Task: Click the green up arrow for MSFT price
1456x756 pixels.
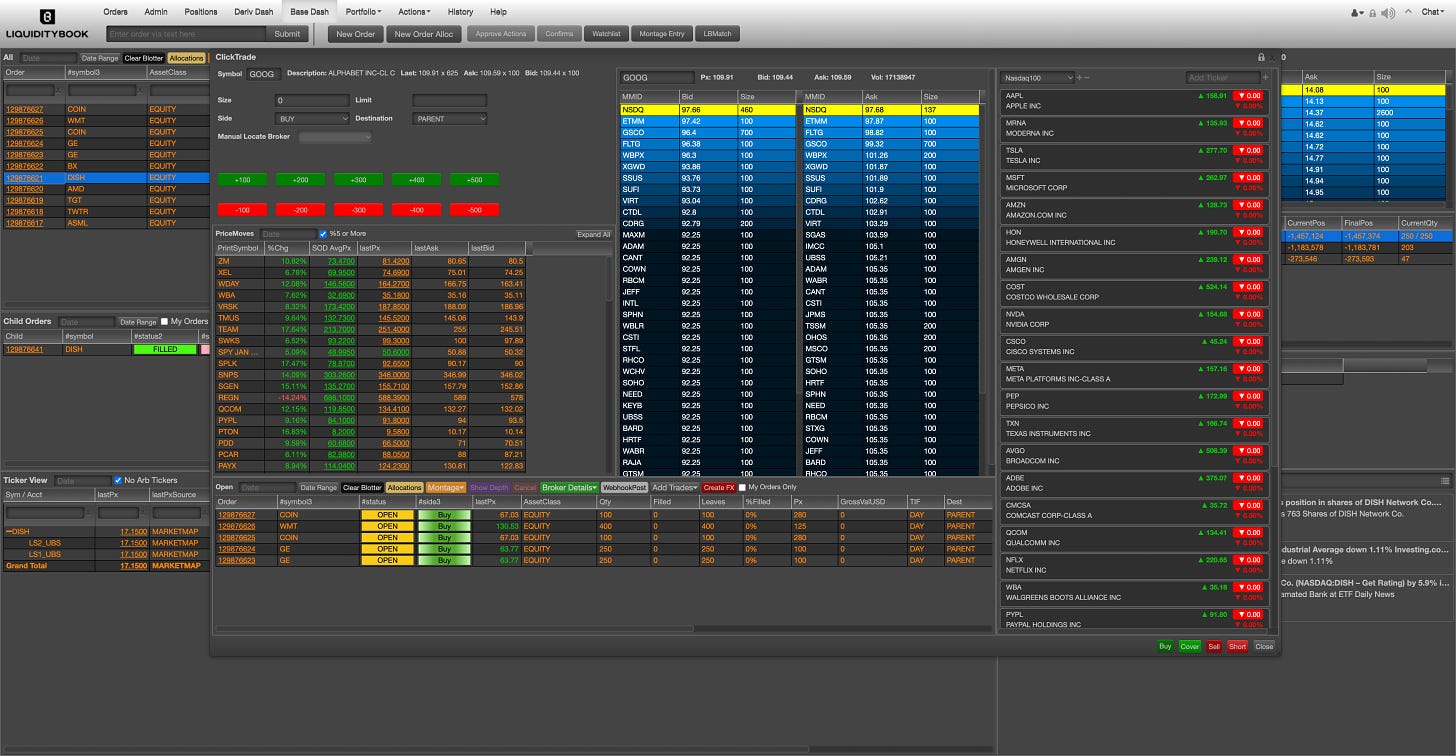Action: click(1201, 178)
